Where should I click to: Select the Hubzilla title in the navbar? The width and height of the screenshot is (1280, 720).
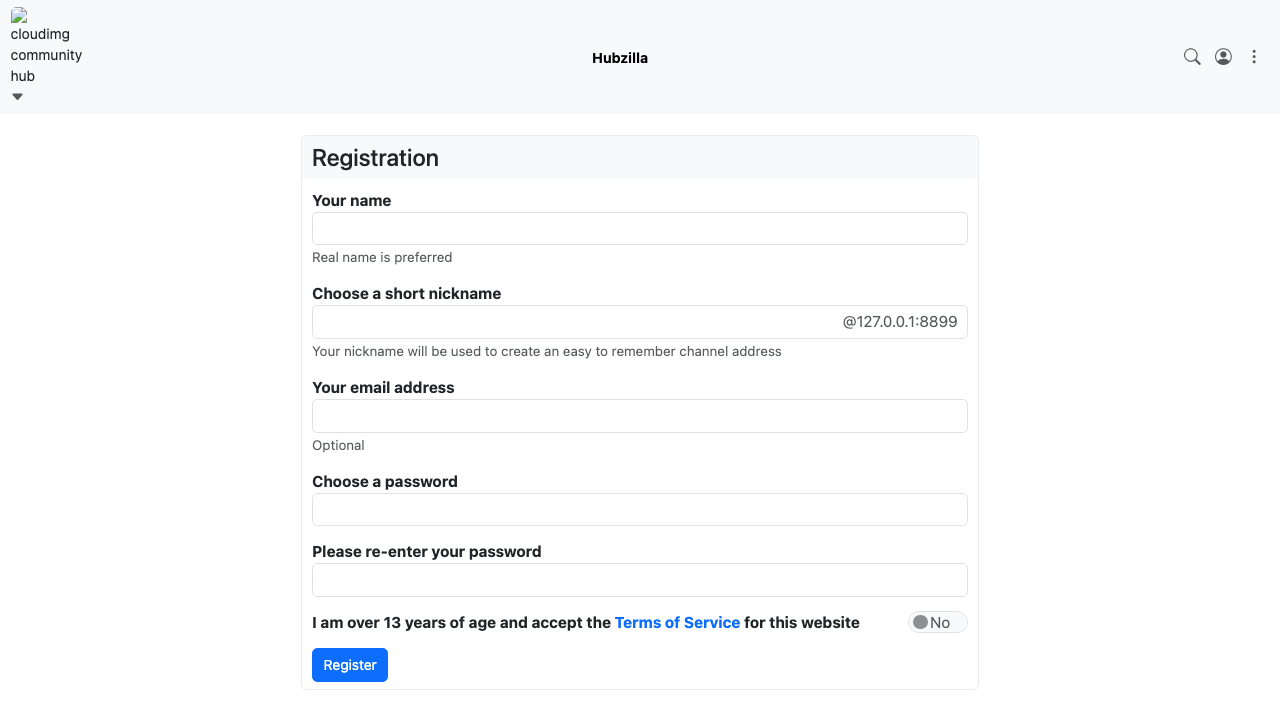click(x=620, y=58)
